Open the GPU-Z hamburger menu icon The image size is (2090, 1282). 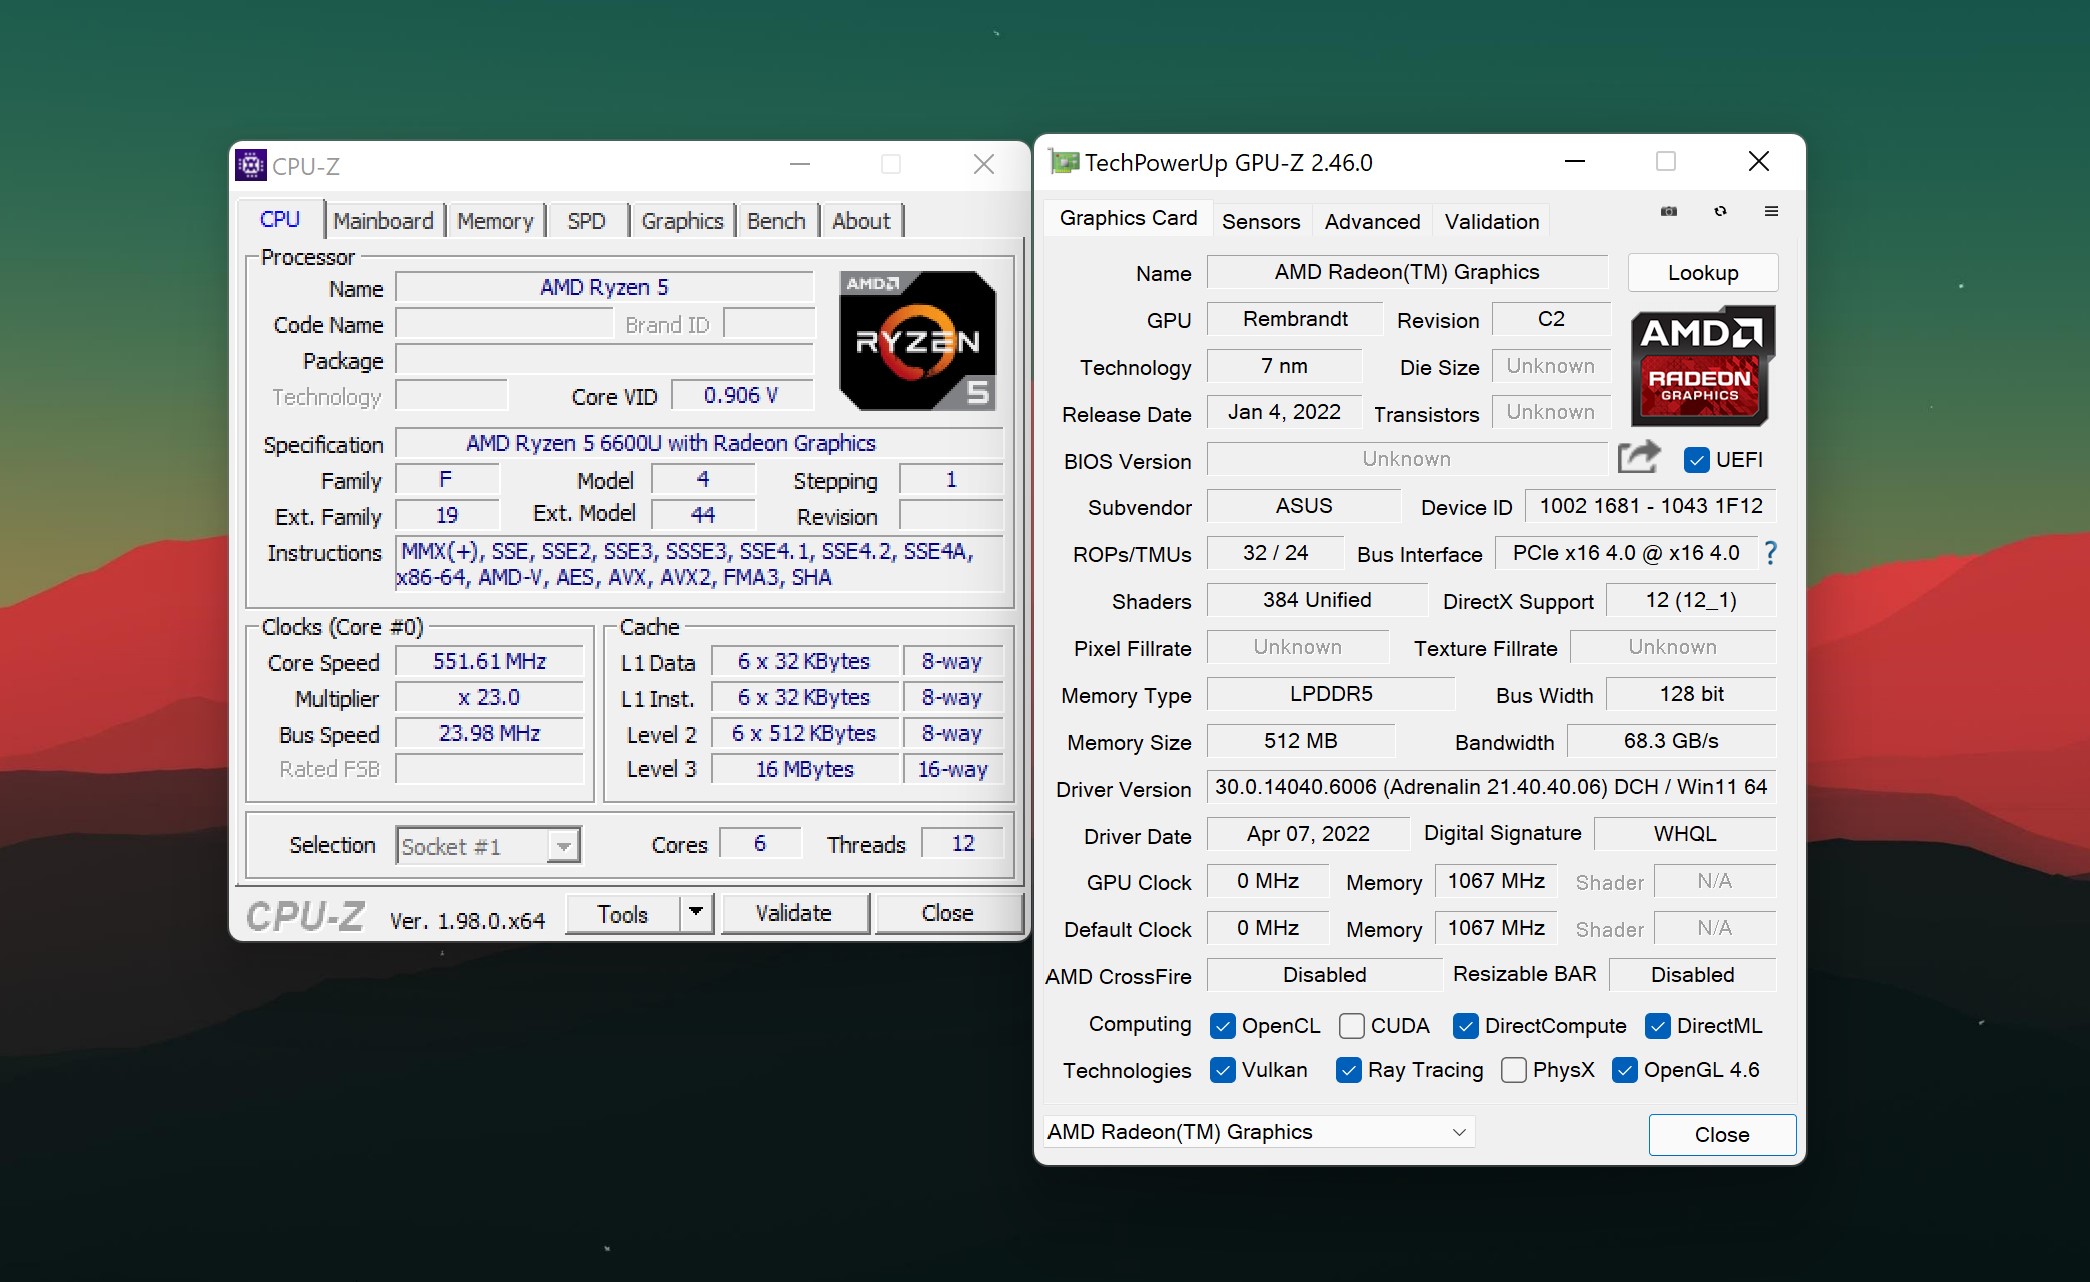[x=1771, y=211]
